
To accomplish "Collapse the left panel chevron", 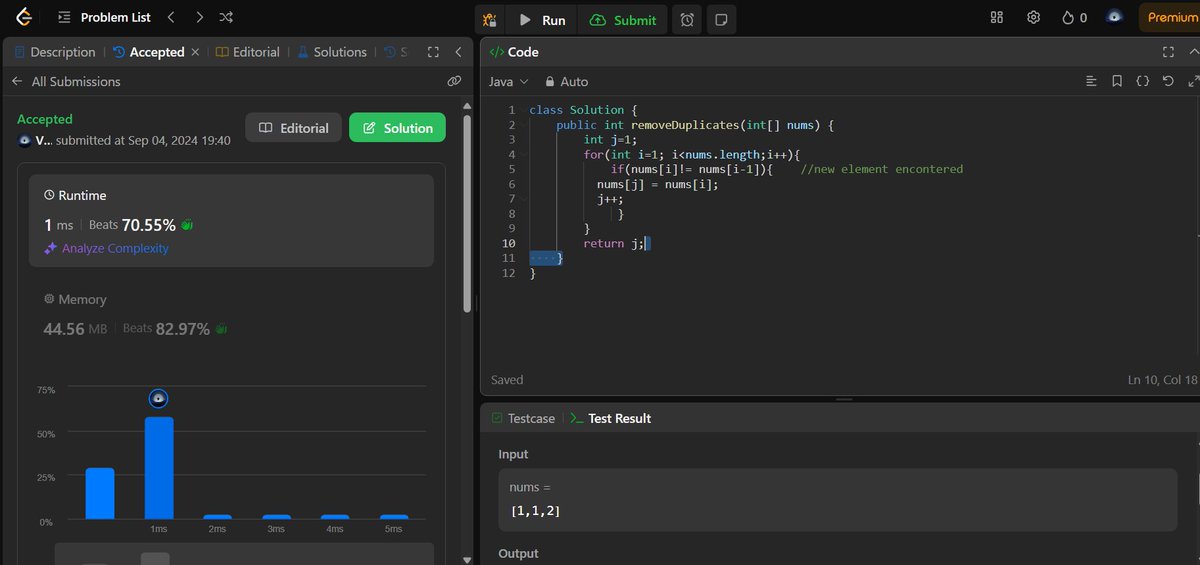I will click(457, 52).
